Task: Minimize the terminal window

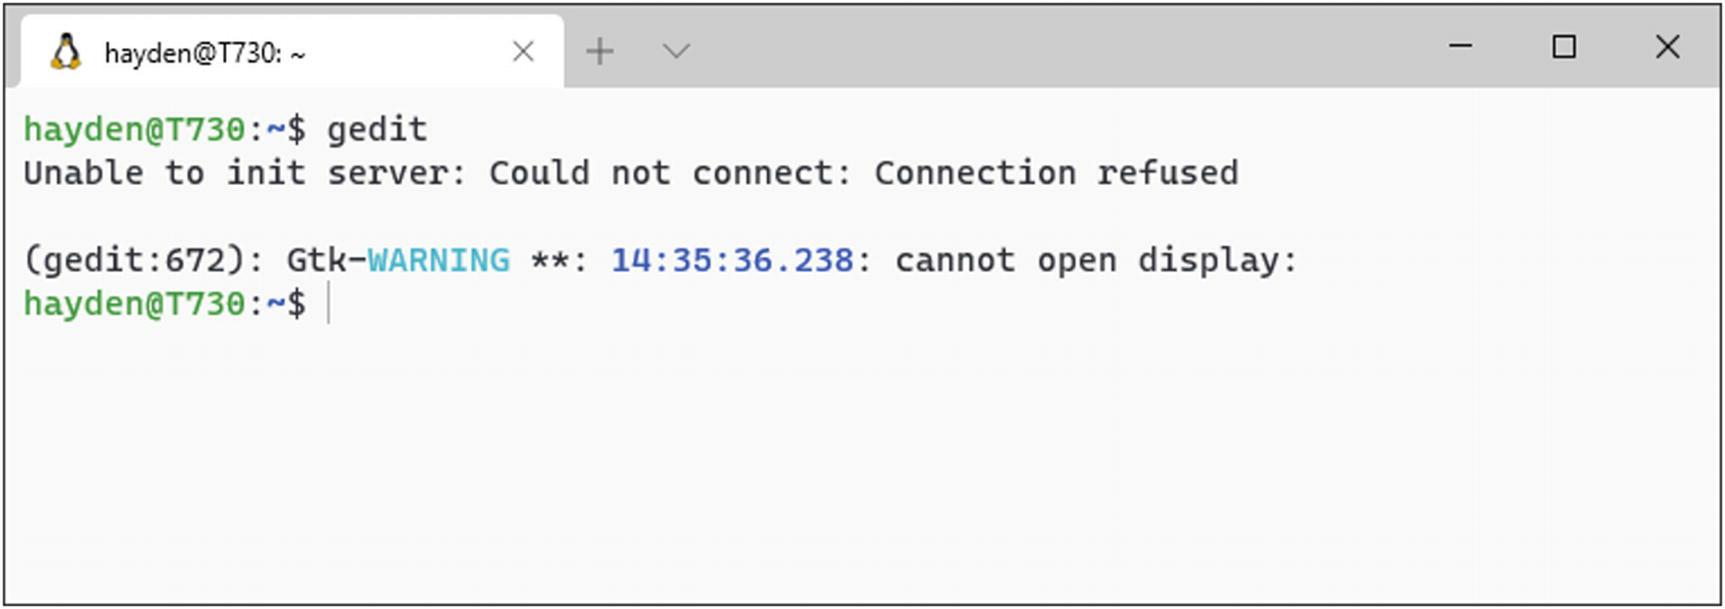Action: (x=1461, y=46)
